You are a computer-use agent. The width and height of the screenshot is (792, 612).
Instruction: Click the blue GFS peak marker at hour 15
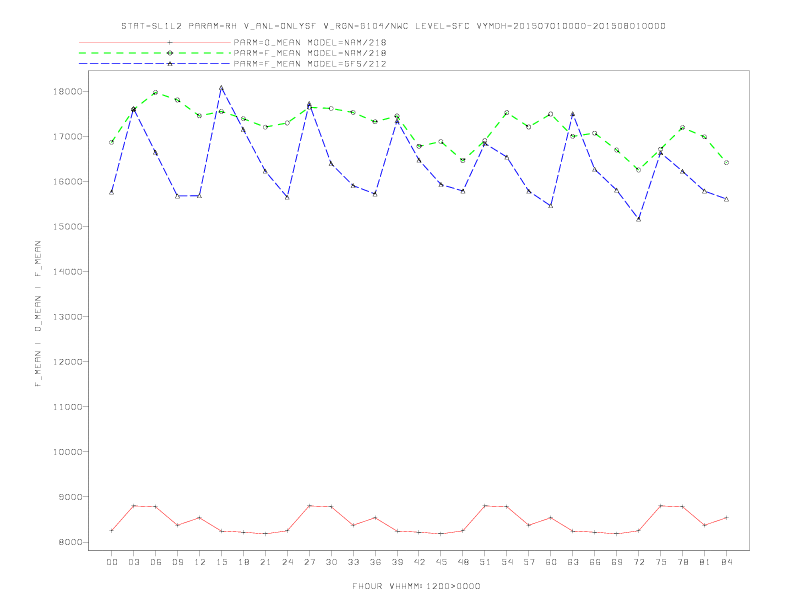221,88
